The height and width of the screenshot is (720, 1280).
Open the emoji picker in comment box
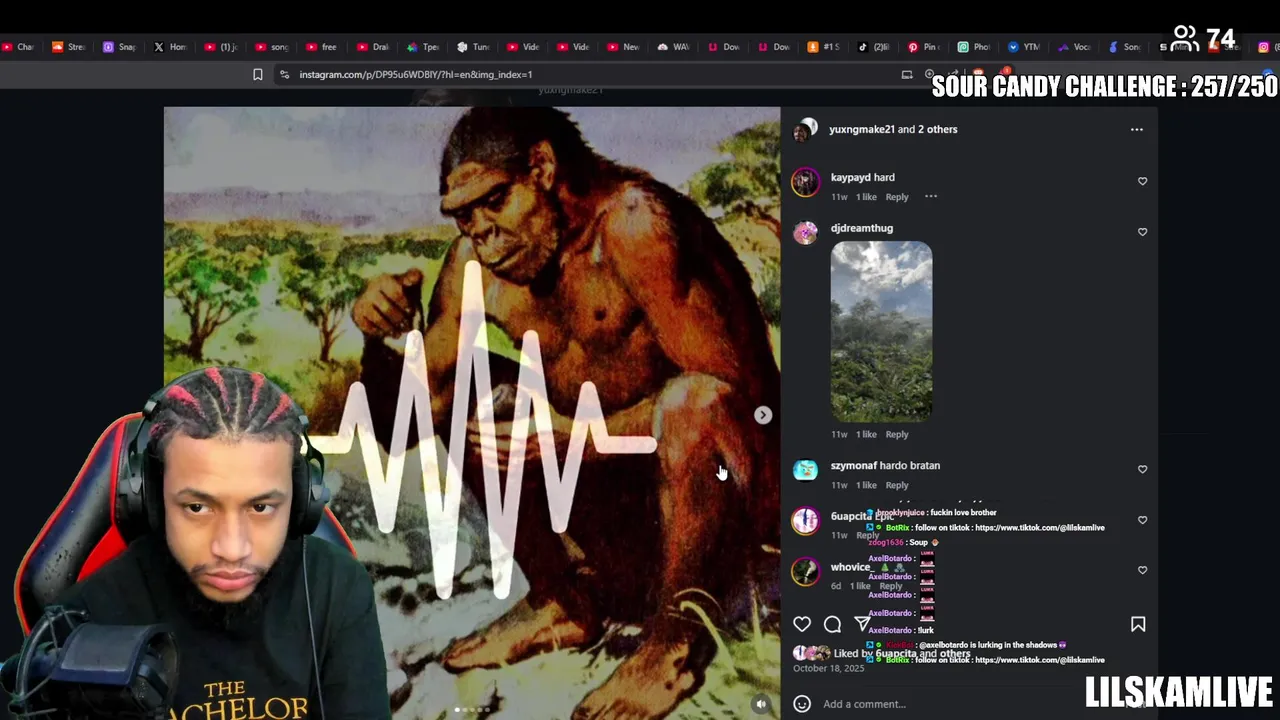tap(802, 704)
